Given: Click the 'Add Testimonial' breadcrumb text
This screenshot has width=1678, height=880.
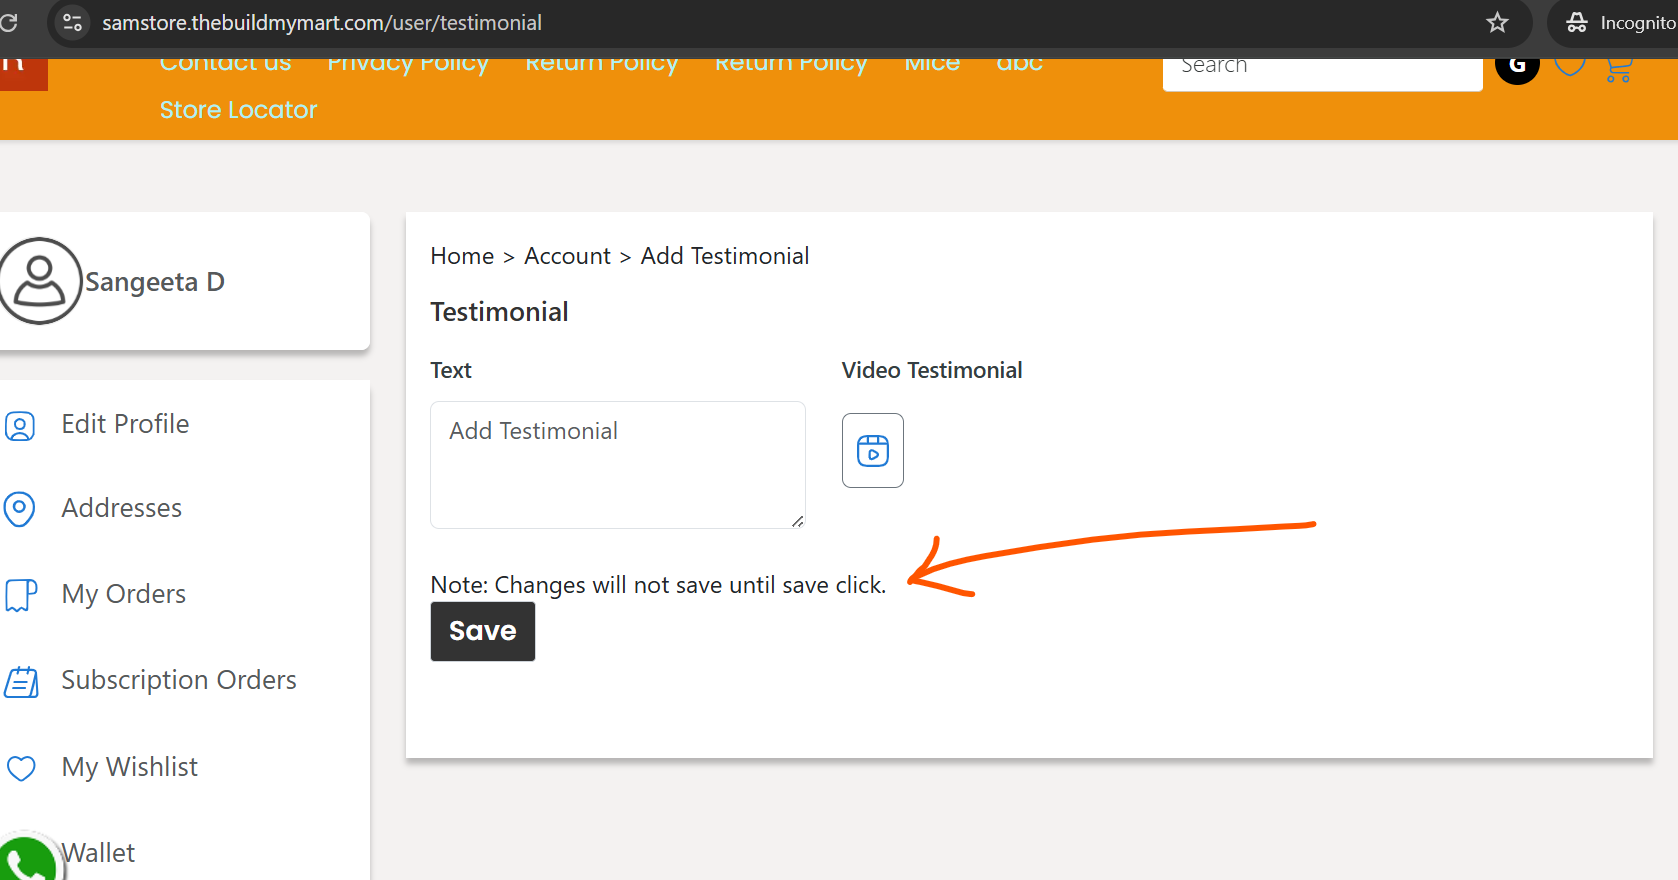Looking at the screenshot, I should pos(725,256).
